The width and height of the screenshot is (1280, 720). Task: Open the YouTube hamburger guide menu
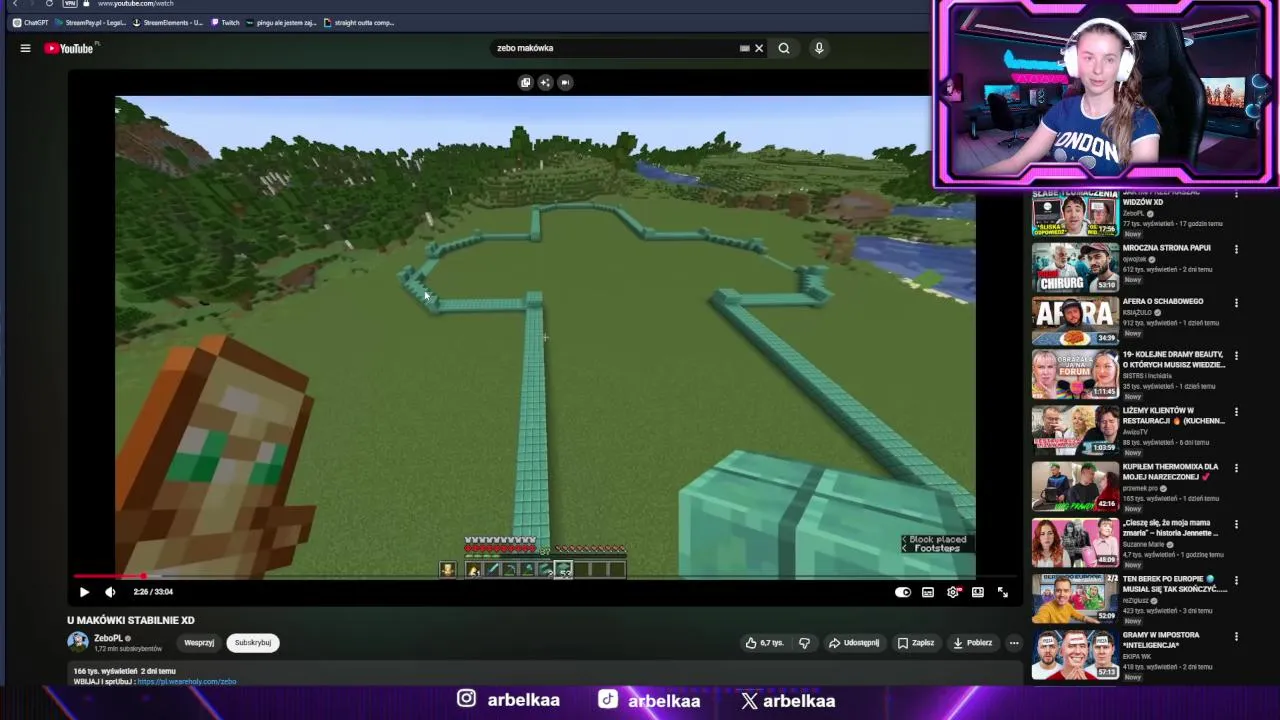pyautogui.click(x=25, y=48)
